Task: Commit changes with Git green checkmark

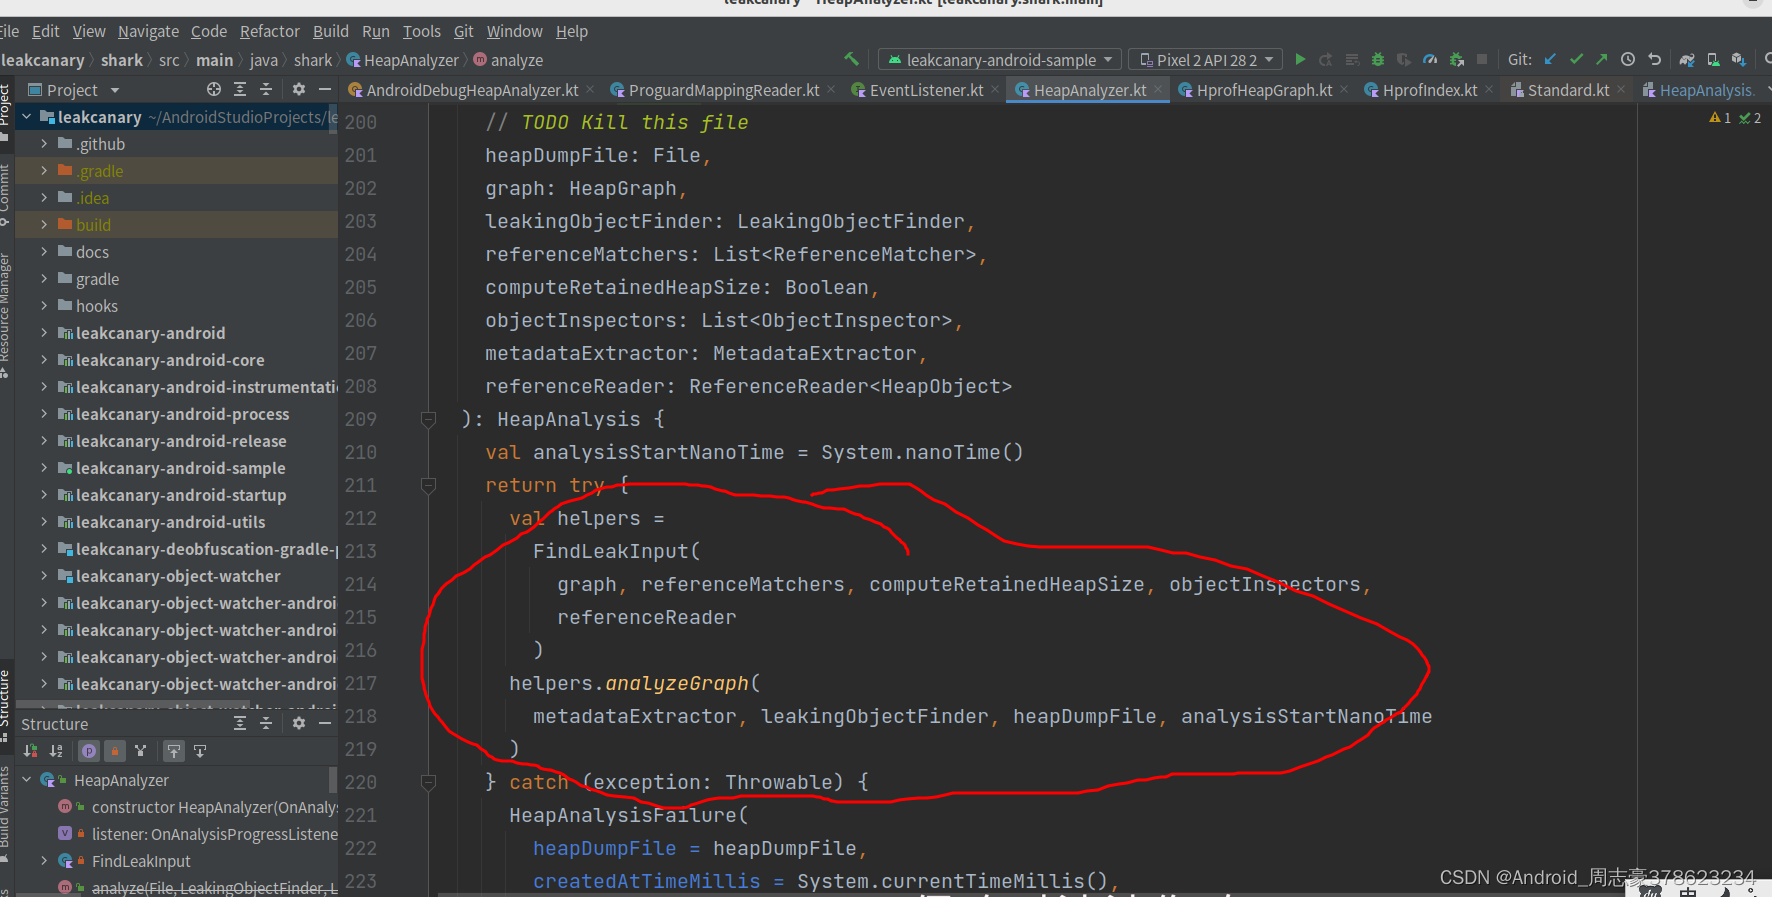Action: click(x=1576, y=60)
